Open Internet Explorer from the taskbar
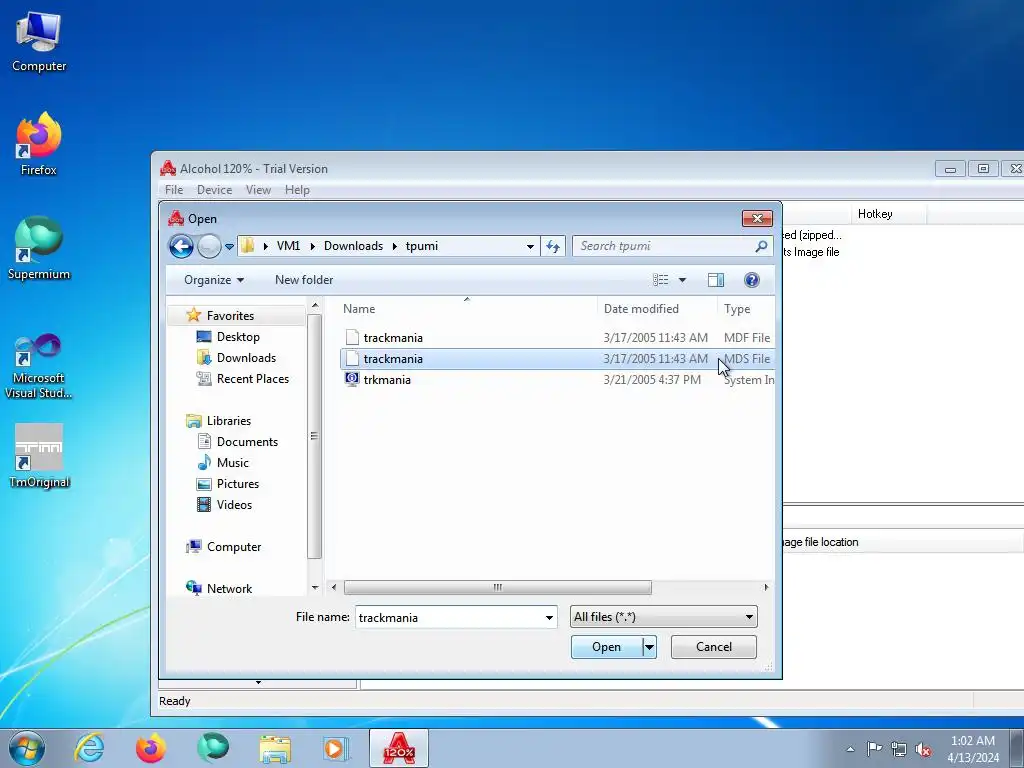 click(x=89, y=748)
